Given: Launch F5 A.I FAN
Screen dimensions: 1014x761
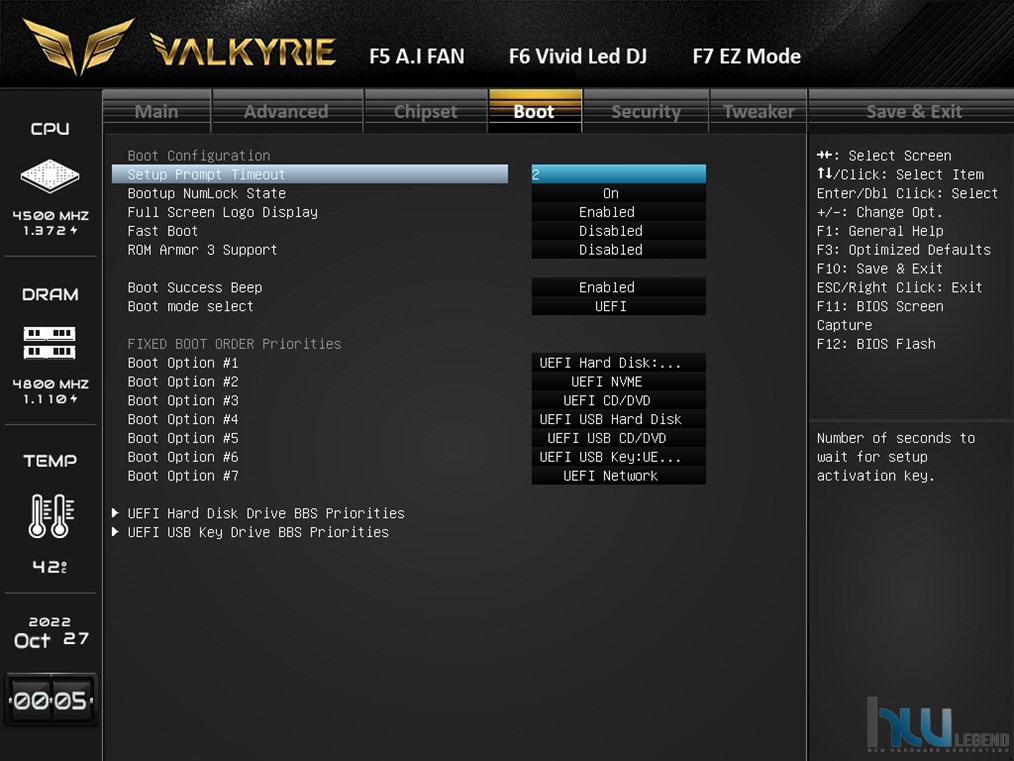Looking at the screenshot, I should click(417, 56).
